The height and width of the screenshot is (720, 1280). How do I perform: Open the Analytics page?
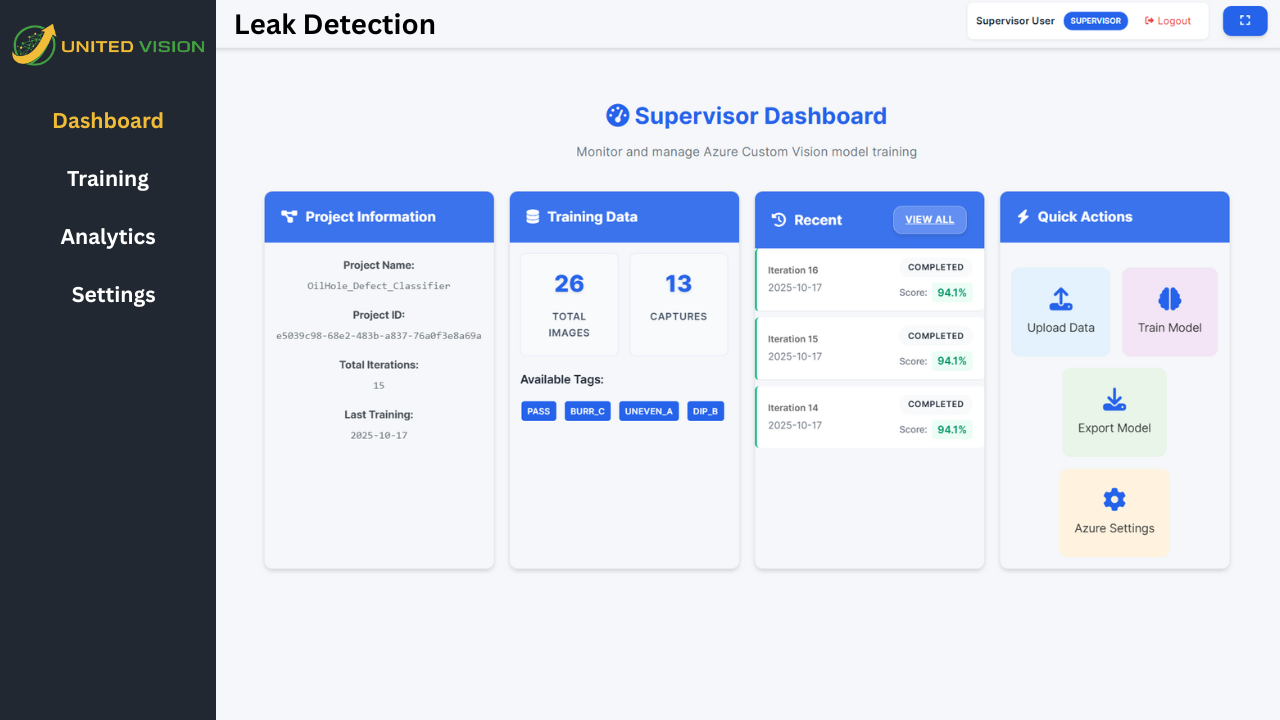click(108, 236)
